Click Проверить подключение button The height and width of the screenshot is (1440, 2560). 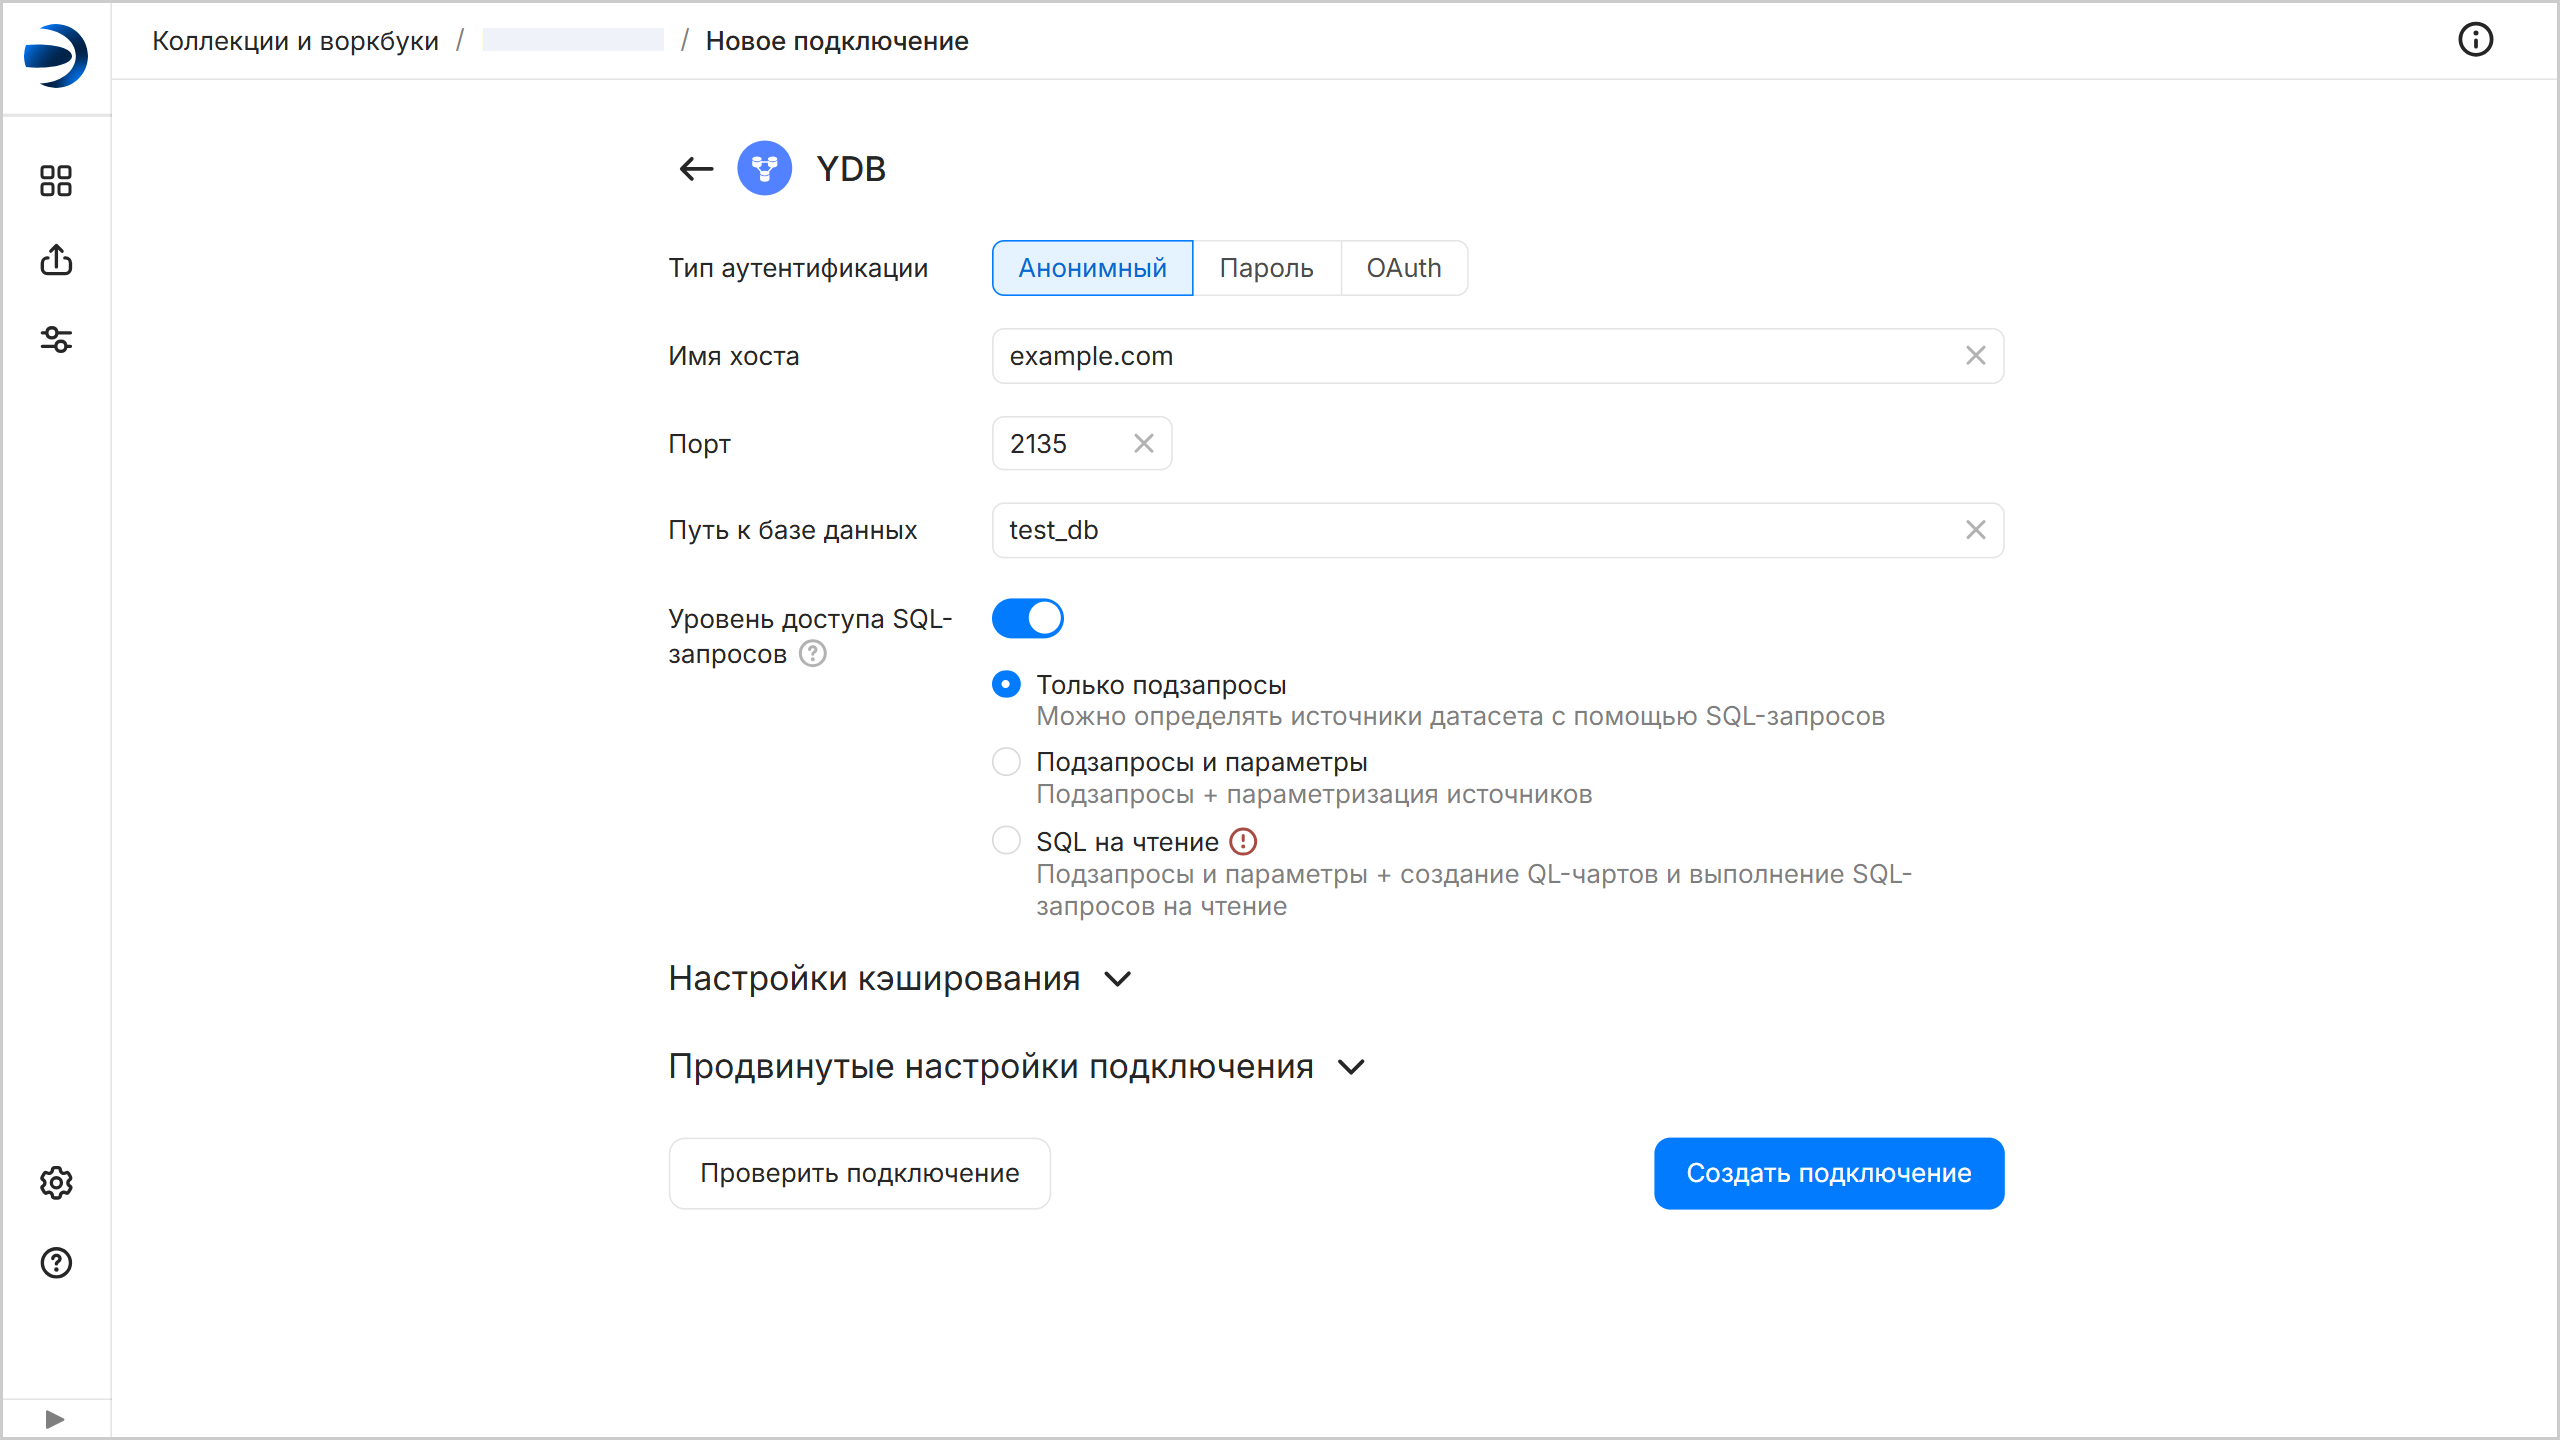point(860,1173)
